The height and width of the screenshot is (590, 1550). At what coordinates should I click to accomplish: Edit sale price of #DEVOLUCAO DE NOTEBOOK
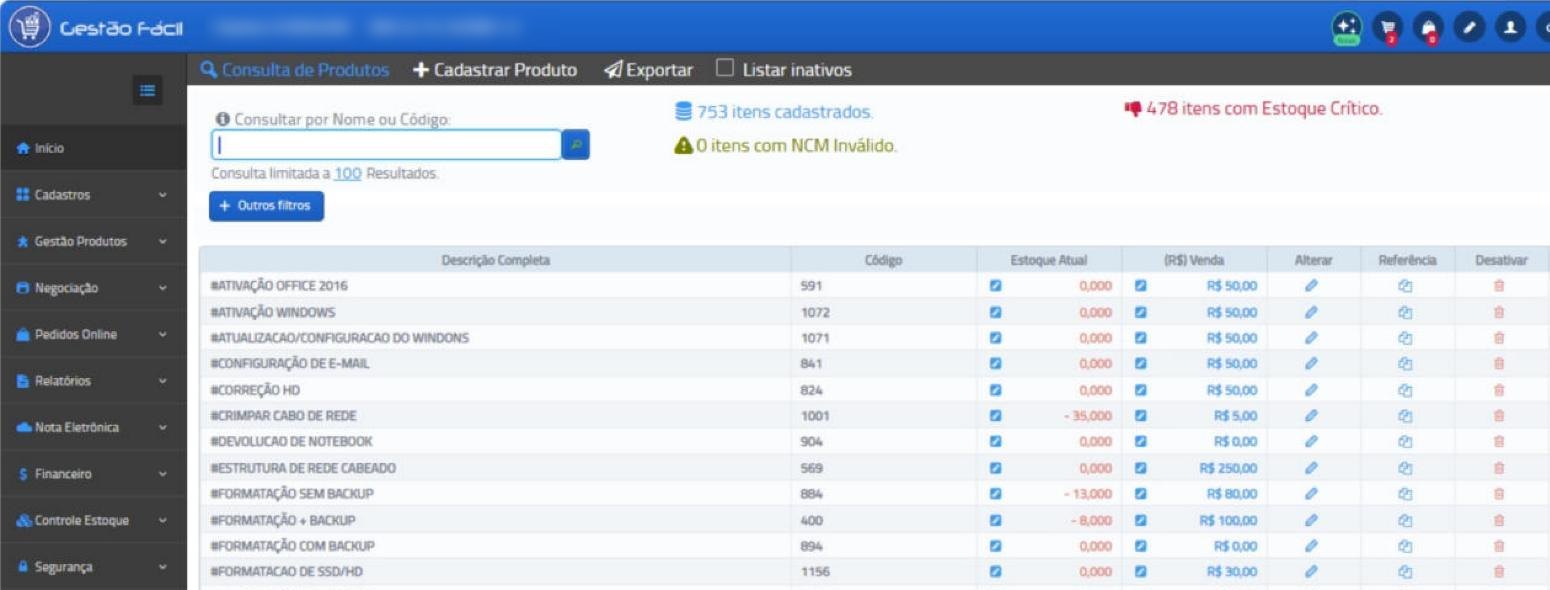tap(1141, 442)
